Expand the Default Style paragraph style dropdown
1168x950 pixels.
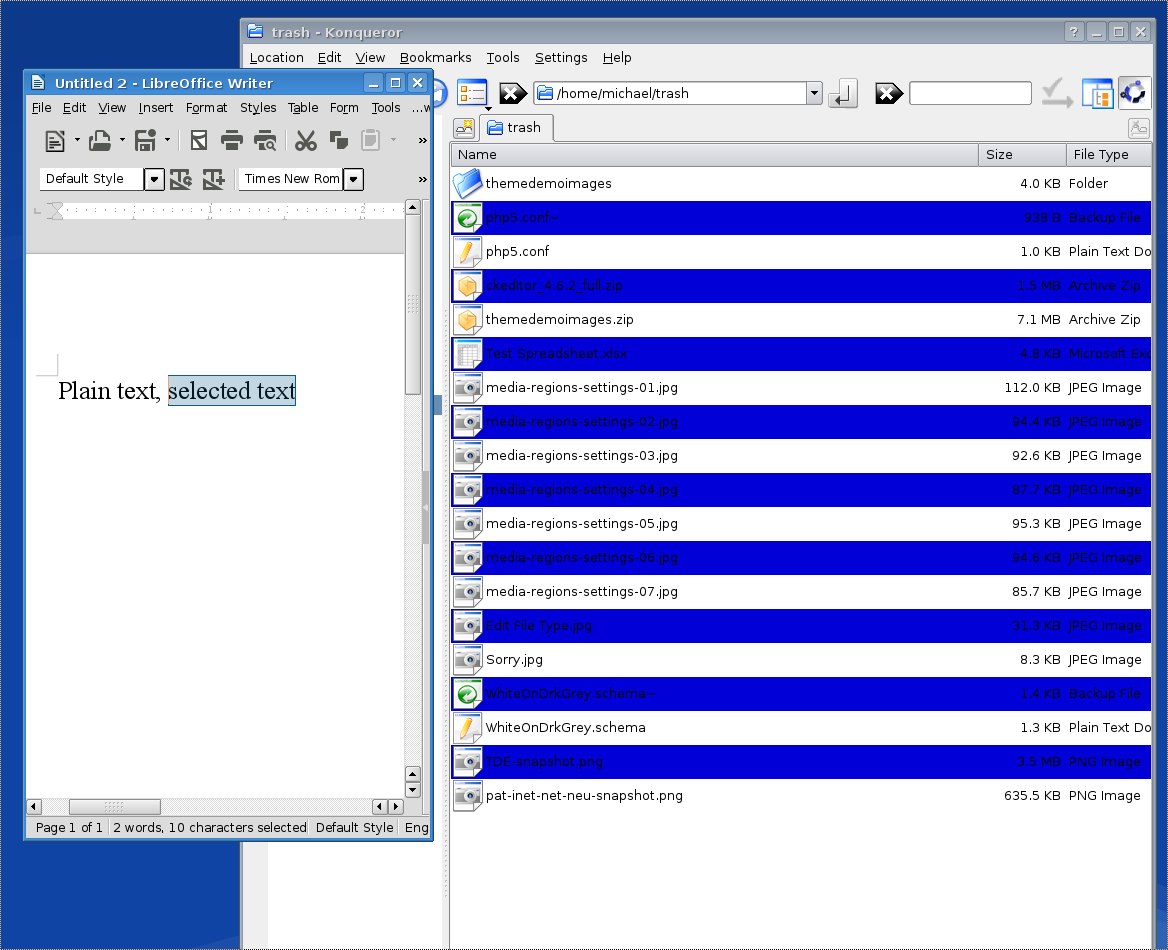coord(154,180)
